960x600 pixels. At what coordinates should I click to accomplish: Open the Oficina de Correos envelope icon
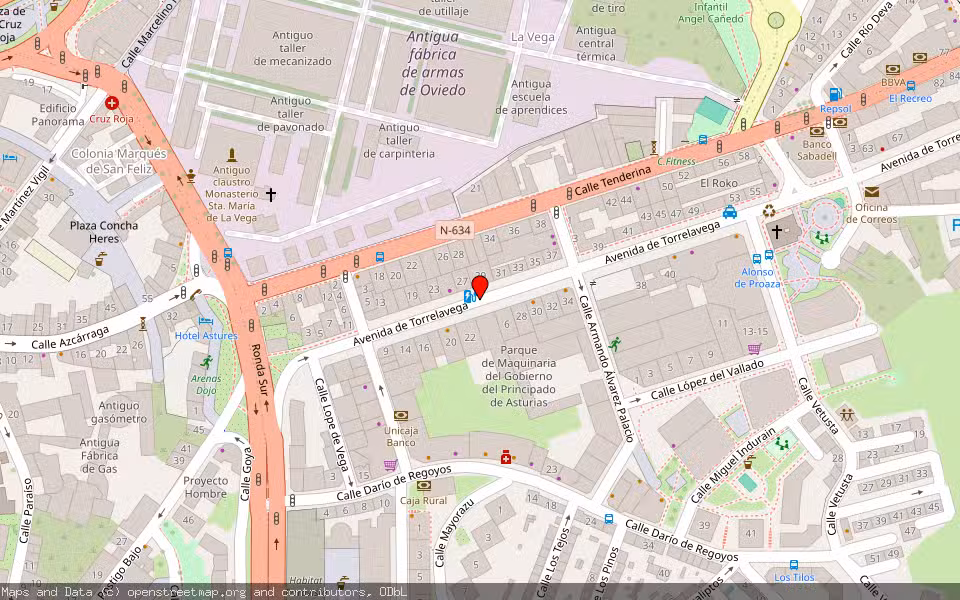coord(871,192)
